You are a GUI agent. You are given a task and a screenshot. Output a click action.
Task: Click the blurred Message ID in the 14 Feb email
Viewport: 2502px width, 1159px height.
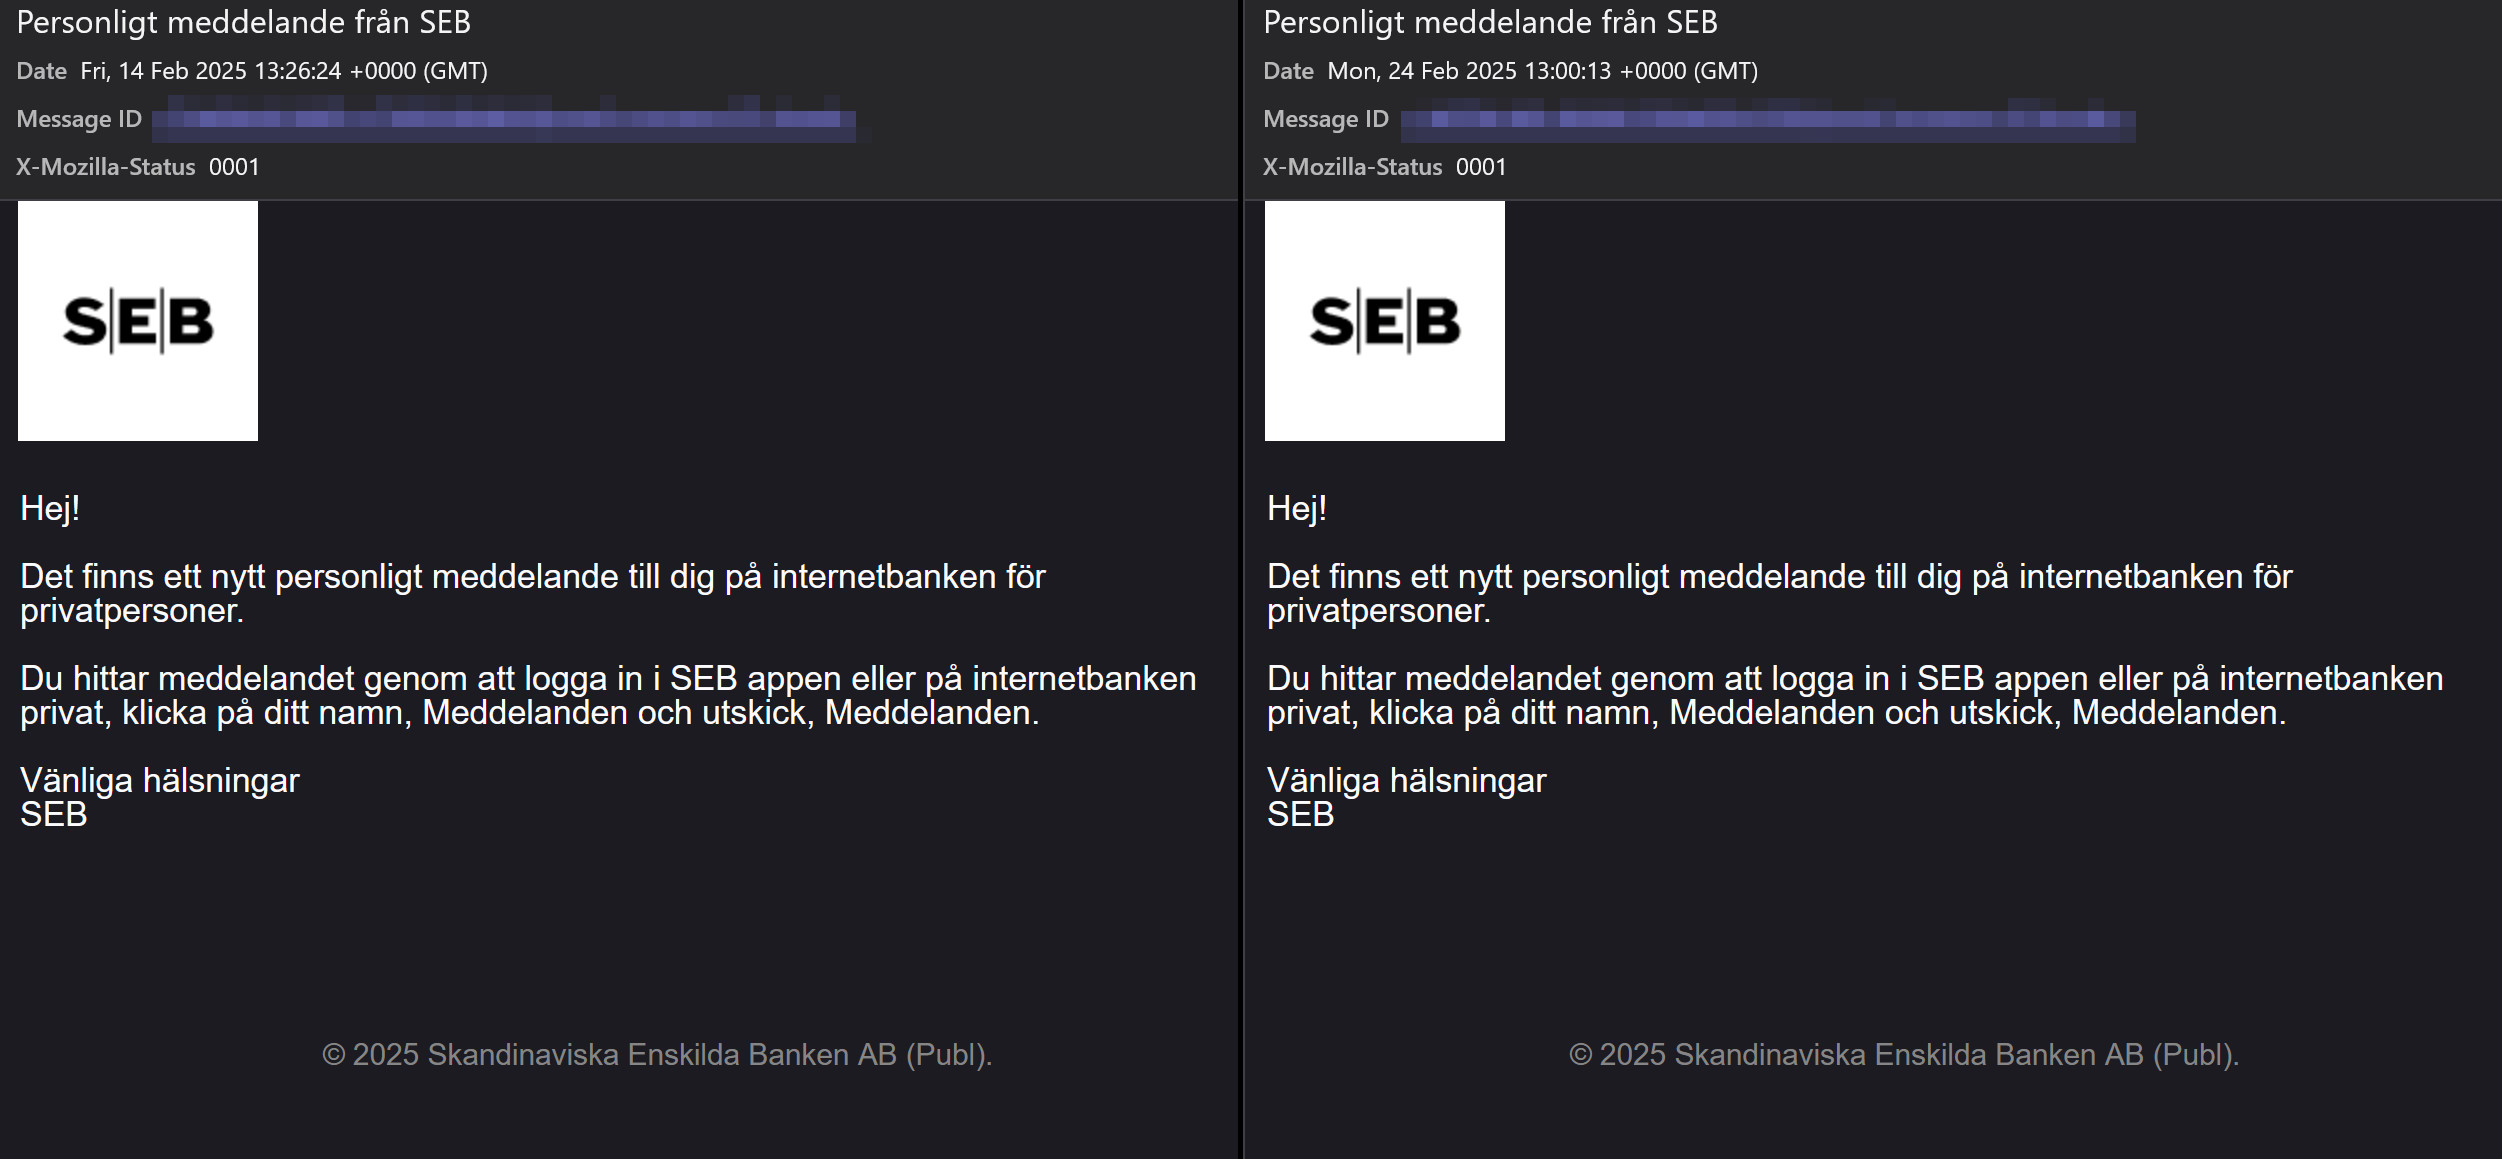[504, 119]
